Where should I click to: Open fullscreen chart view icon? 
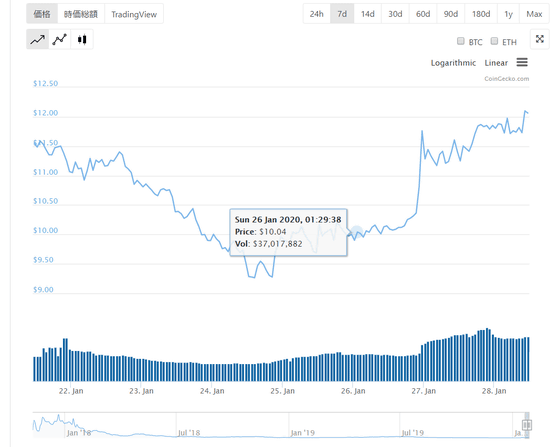pyautogui.click(x=540, y=39)
